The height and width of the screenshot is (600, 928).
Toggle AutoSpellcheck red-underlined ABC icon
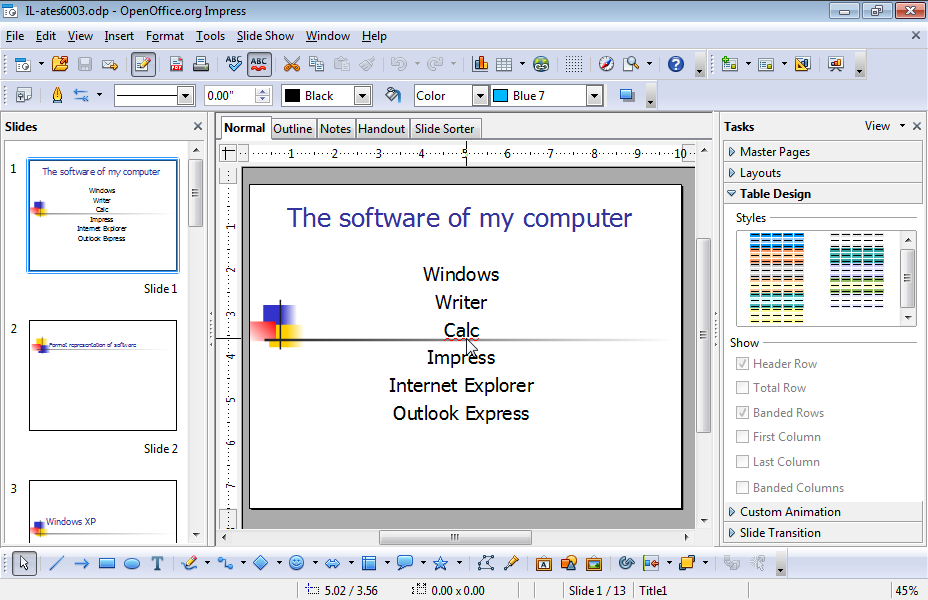(259, 64)
